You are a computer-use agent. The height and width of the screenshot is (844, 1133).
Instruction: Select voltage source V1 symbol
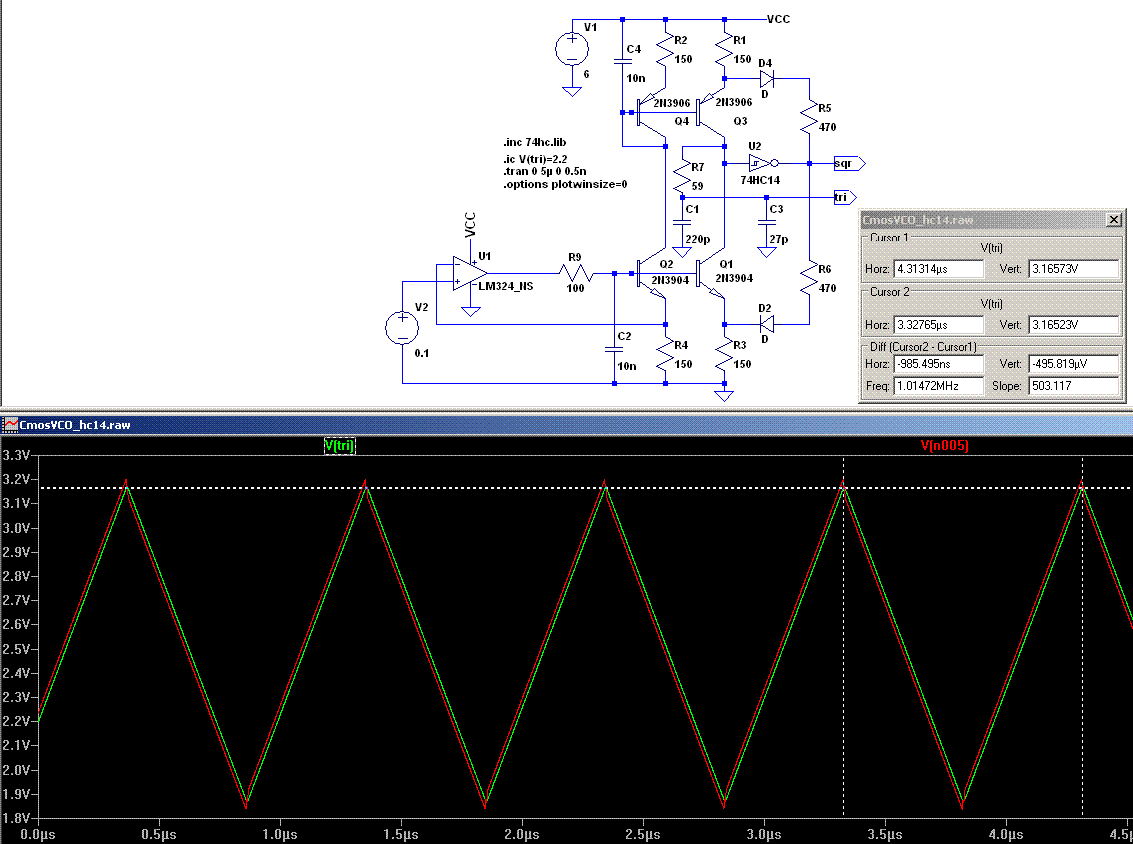[x=572, y=50]
